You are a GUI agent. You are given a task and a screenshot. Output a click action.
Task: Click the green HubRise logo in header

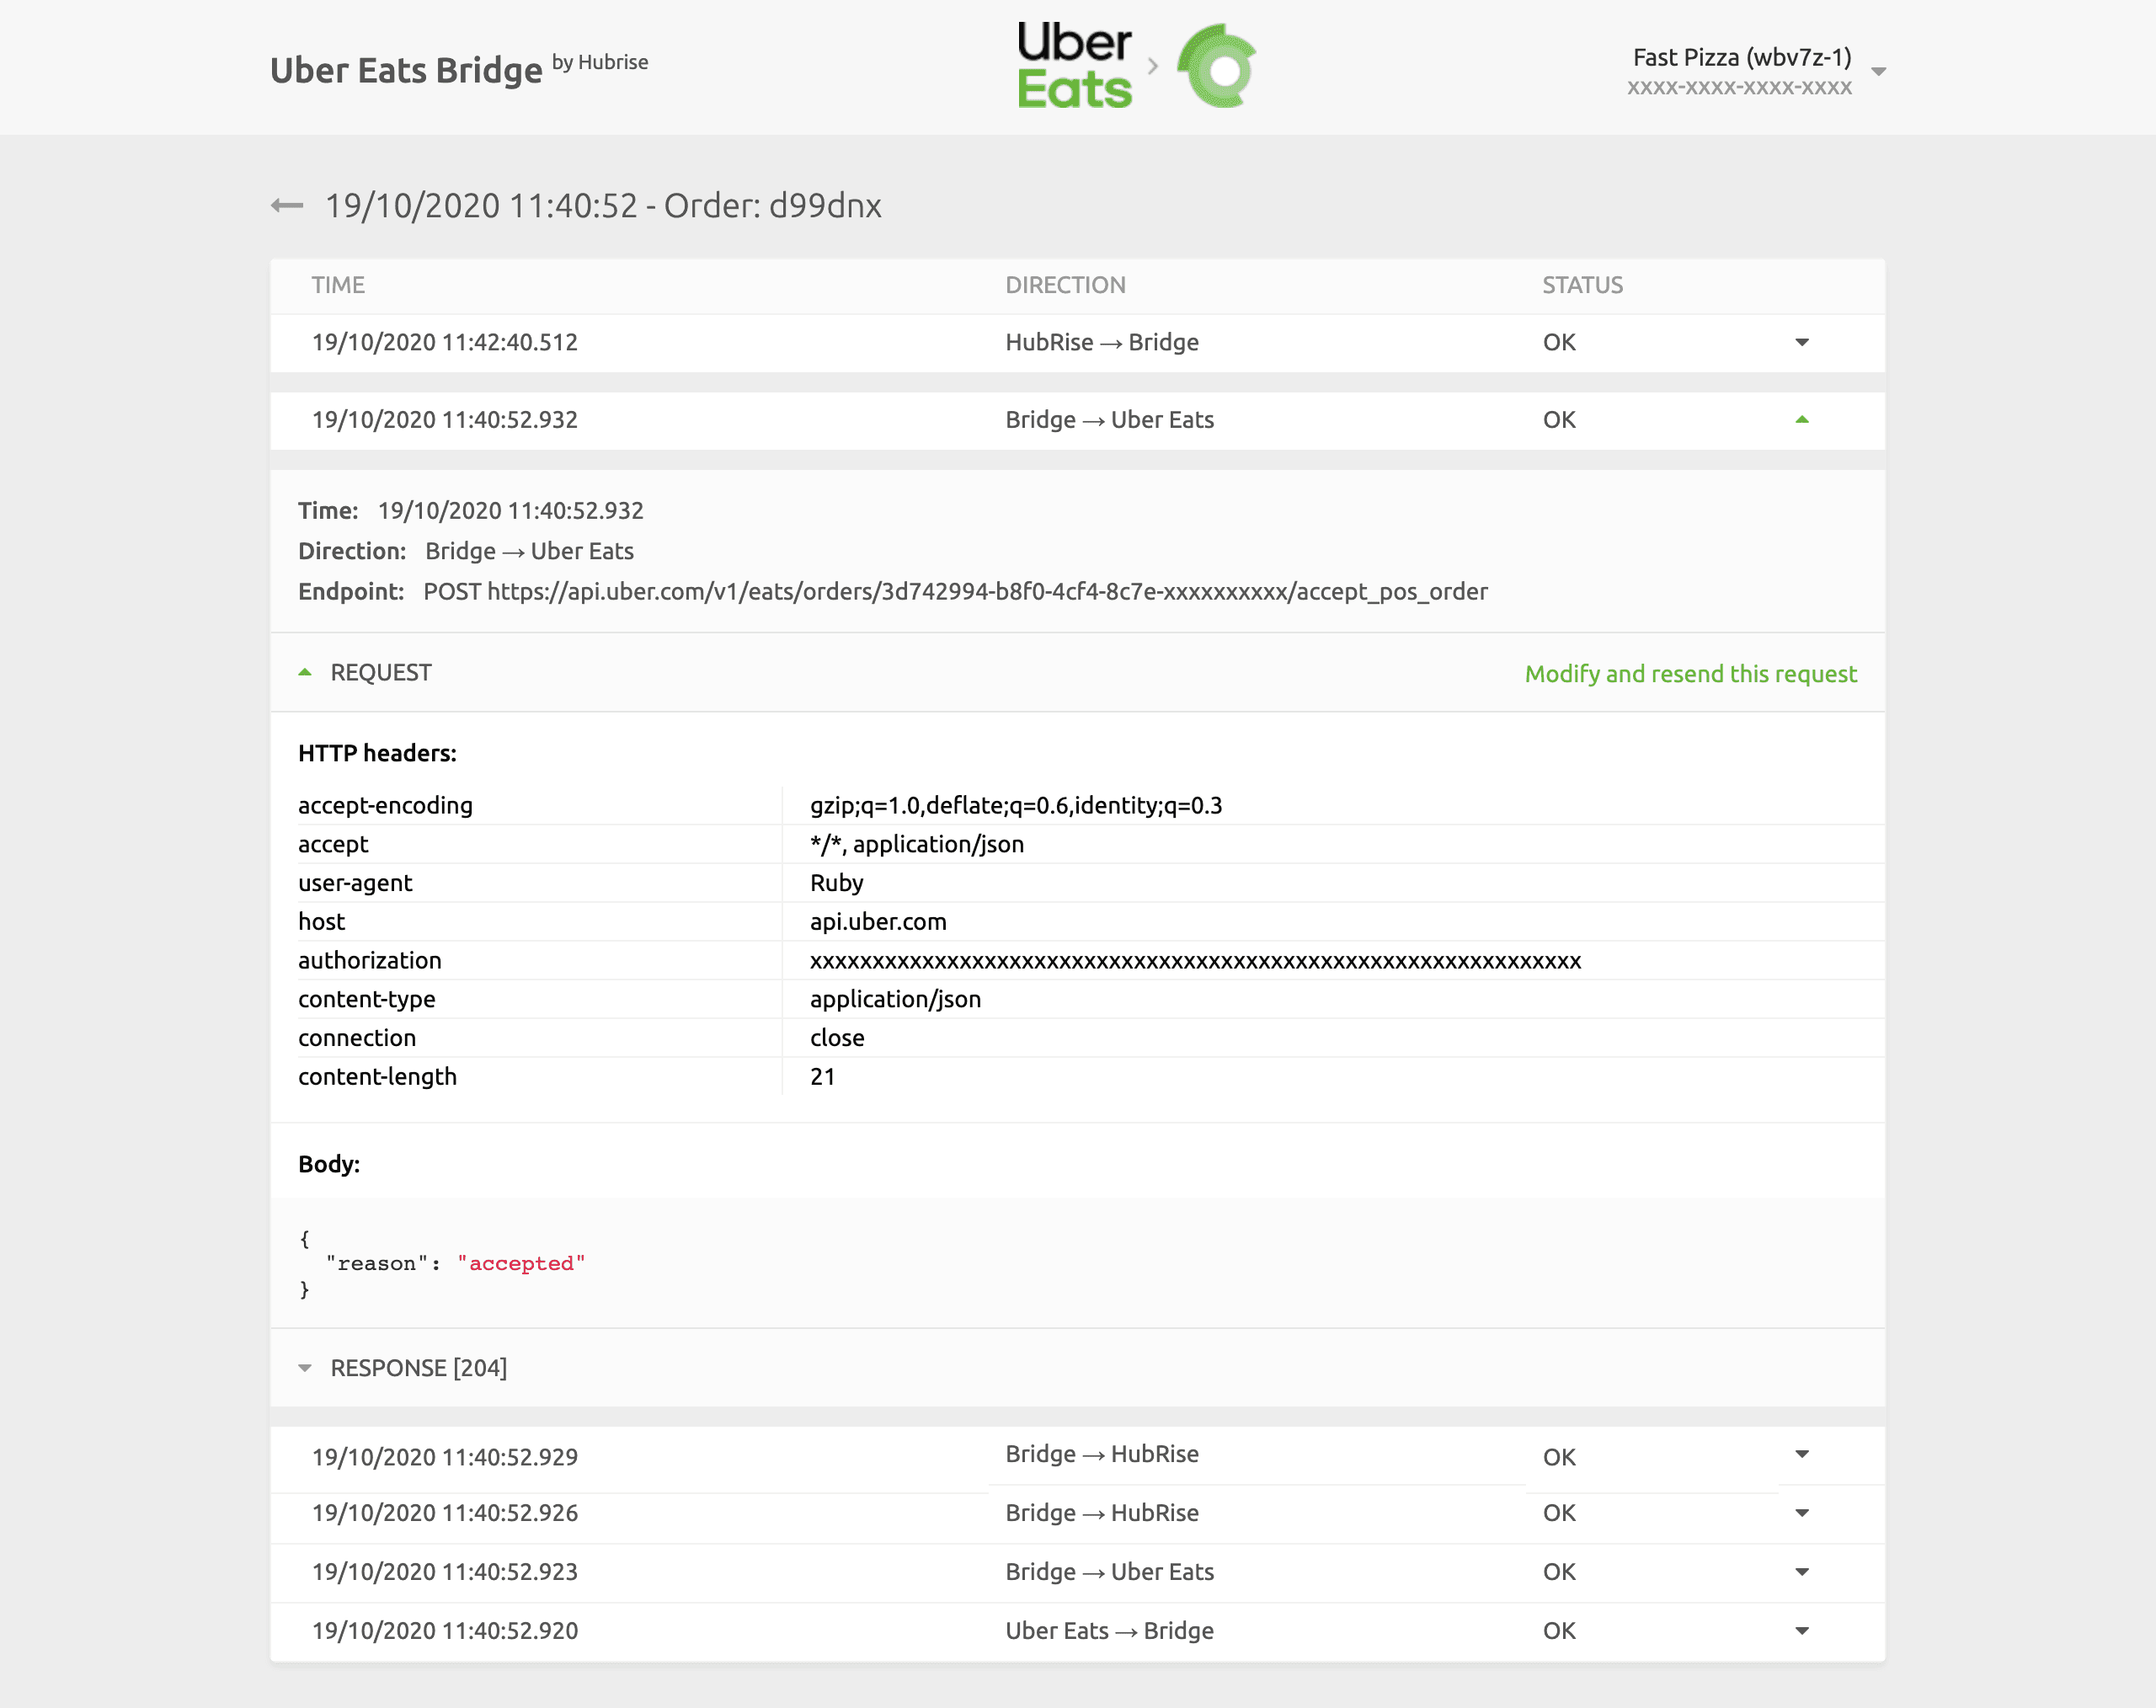(1217, 66)
